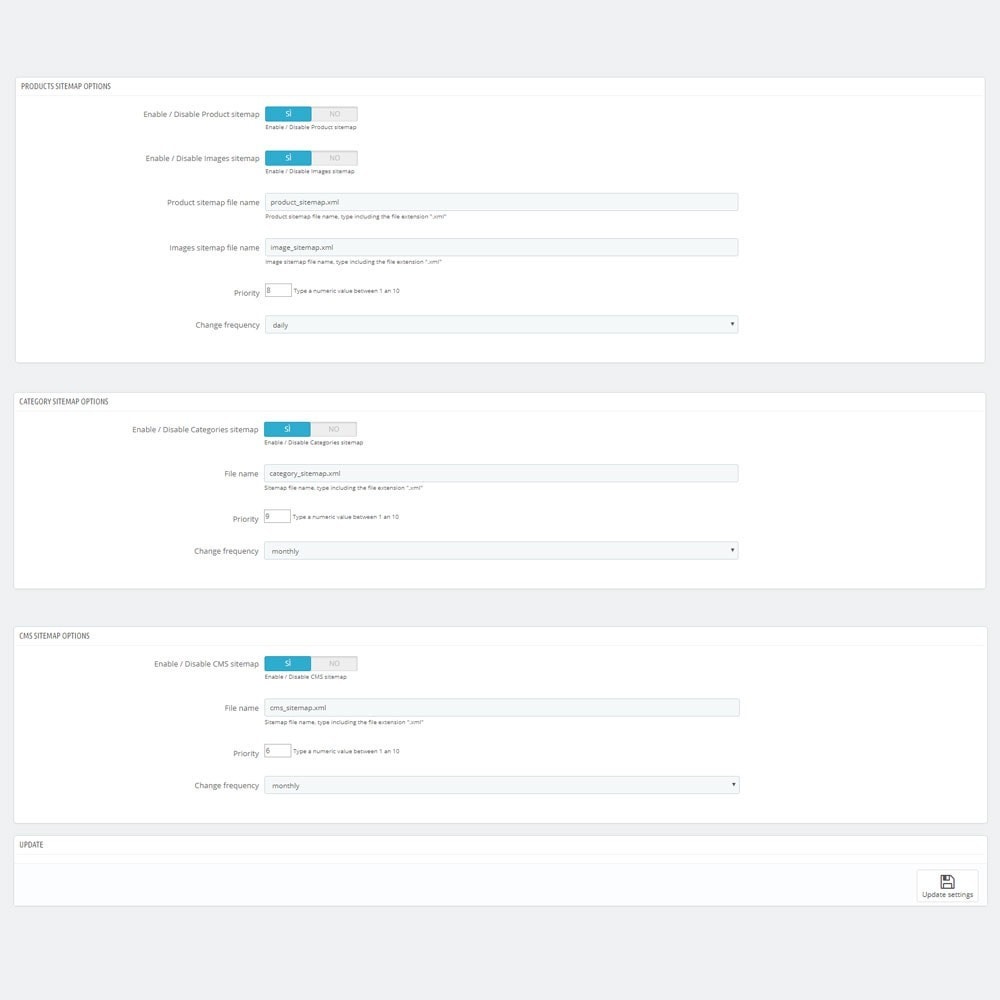Click the Images sitemap file name field
The image size is (1000, 1000).
coord(501,247)
